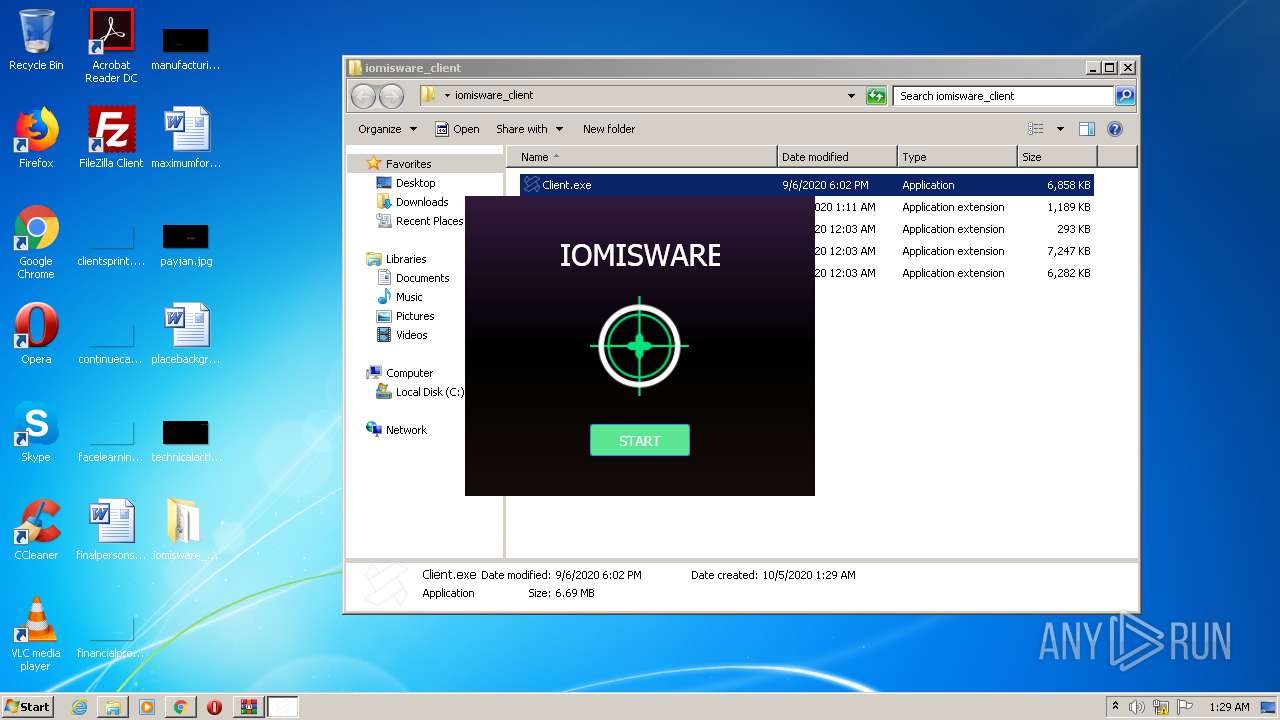Click the Explorer Forward navigation button
The height and width of the screenshot is (720, 1280).
tap(391, 96)
